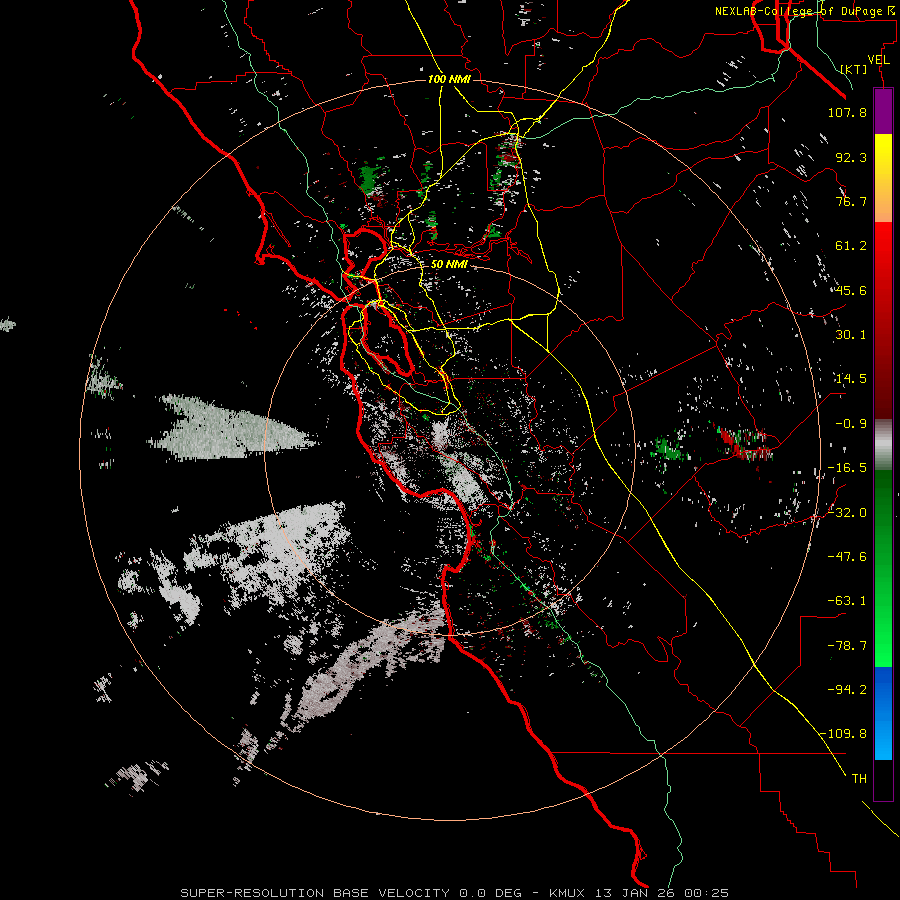Click the 50 NMI range ring label
This screenshot has height=900, width=900.
449,264
